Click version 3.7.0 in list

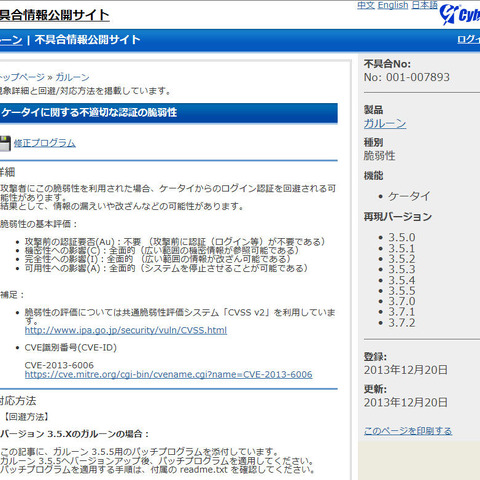click(402, 301)
